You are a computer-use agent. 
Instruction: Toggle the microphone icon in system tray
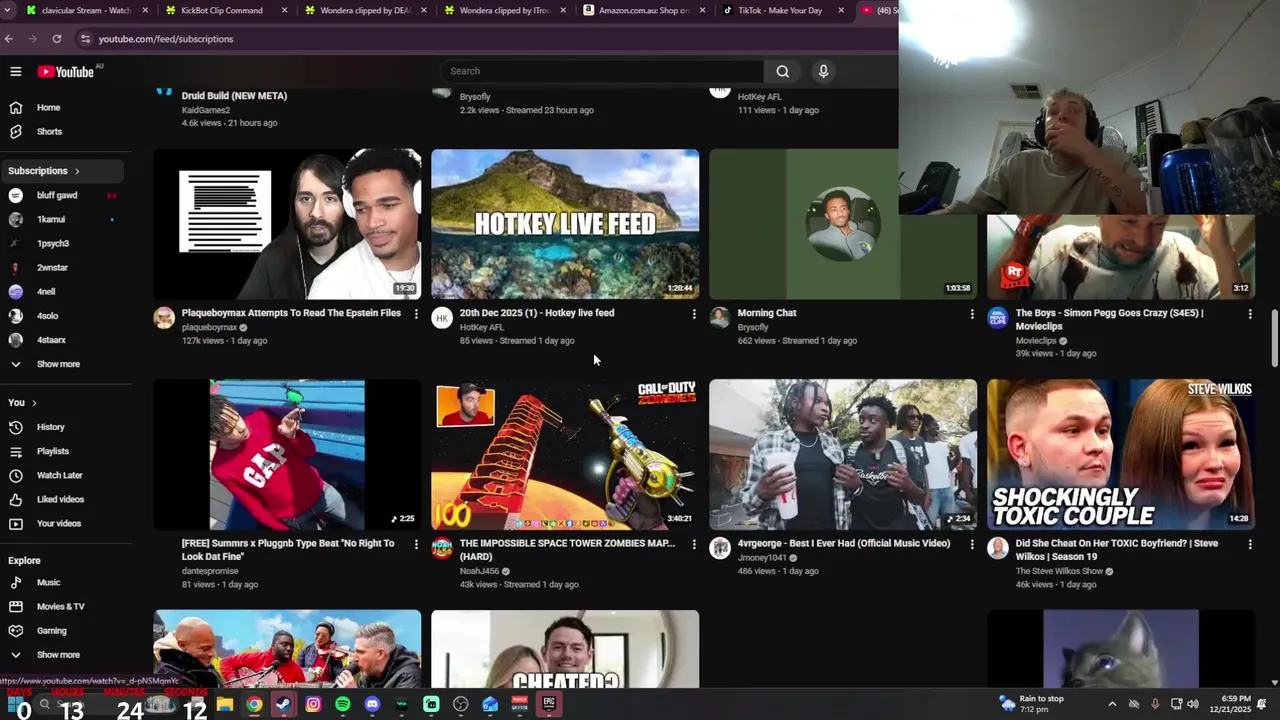coord(1155,704)
